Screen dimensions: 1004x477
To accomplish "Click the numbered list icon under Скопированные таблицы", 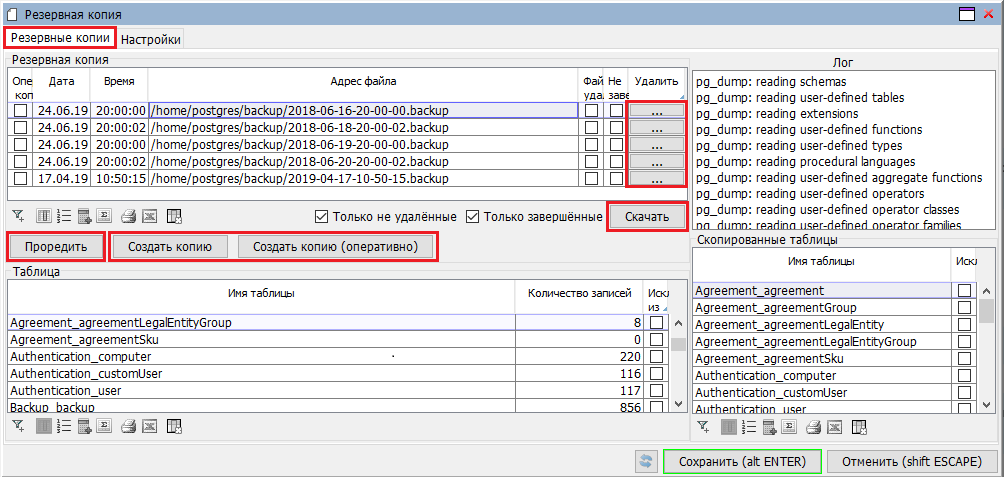I will (x=748, y=428).
